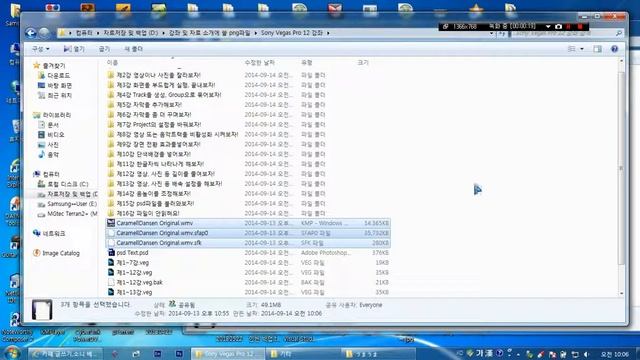This screenshot has height=360, width=640.
Task: Click the recorder camera capture icon
Action: click(x=558, y=27)
